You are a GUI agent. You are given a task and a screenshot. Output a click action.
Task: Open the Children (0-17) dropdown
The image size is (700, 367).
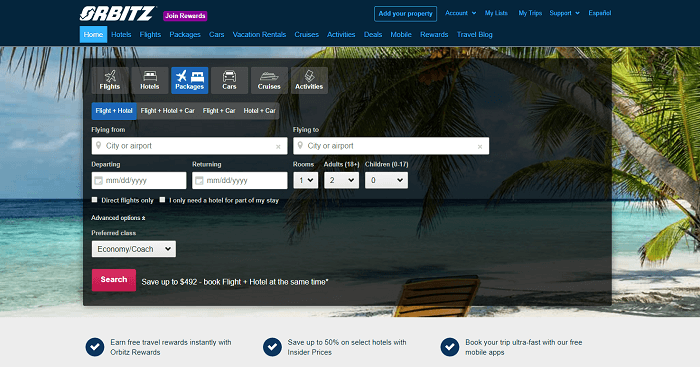pos(386,180)
